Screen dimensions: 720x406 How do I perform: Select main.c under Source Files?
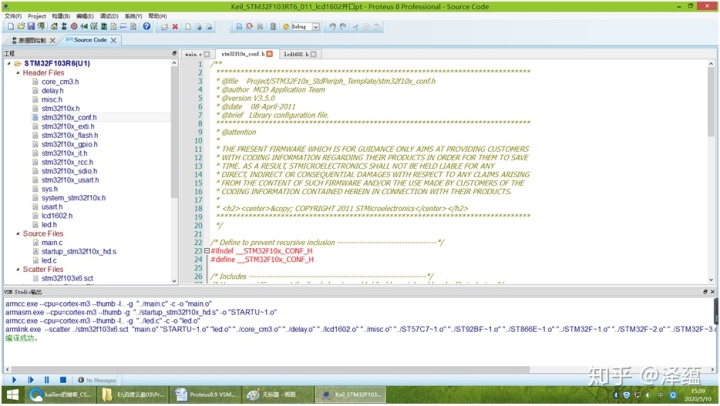tap(52, 242)
